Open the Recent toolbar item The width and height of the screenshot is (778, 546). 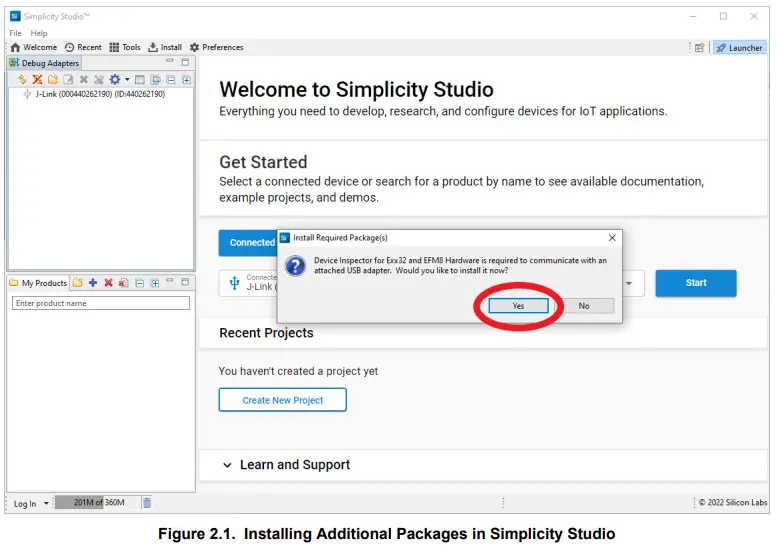coord(83,47)
